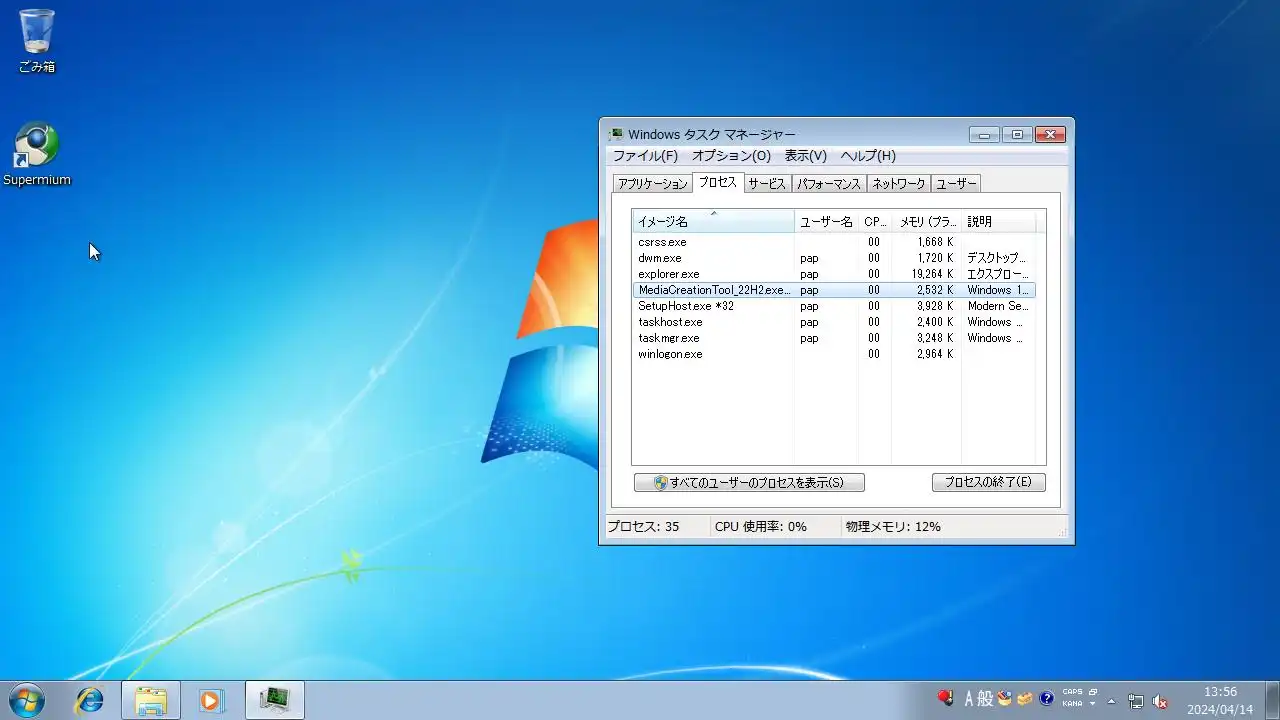This screenshot has height=720, width=1280.
Task: Click the プロセス: 35 status bar entry
Action: [x=643, y=527]
